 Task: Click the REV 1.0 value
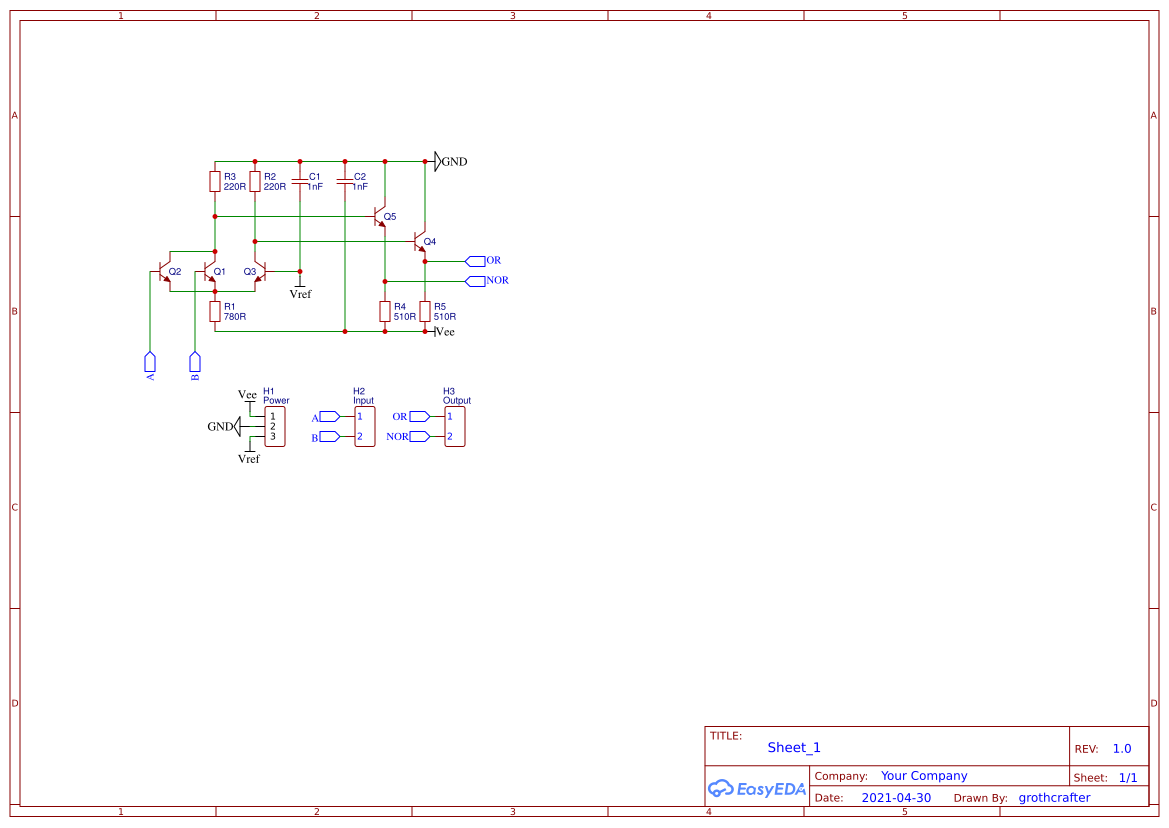click(x=1122, y=748)
